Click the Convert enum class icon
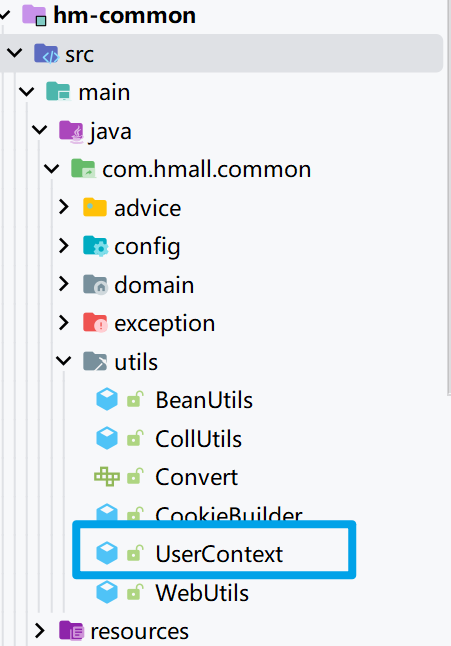 pyautogui.click(x=107, y=477)
